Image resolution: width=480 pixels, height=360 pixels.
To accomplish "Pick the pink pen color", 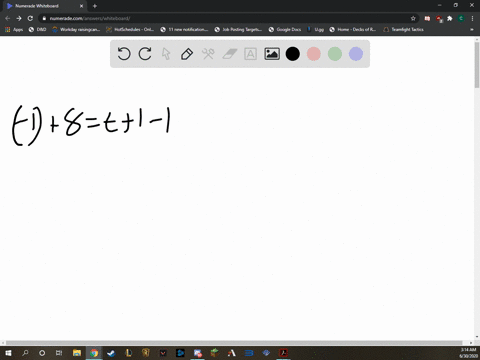I will click(x=314, y=54).
